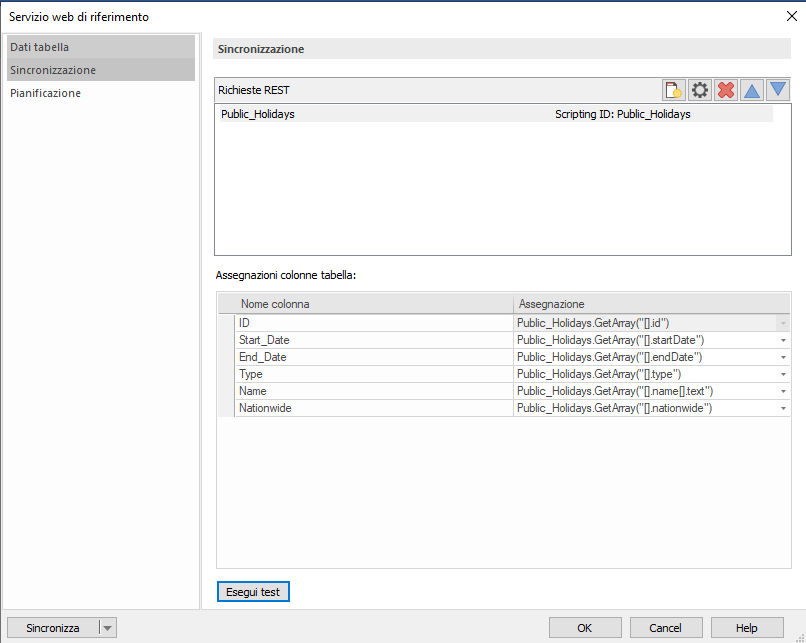Dismiss the dialog with Cancel
The width and height of the screenshot is (806, 643).
pos(665,627)
